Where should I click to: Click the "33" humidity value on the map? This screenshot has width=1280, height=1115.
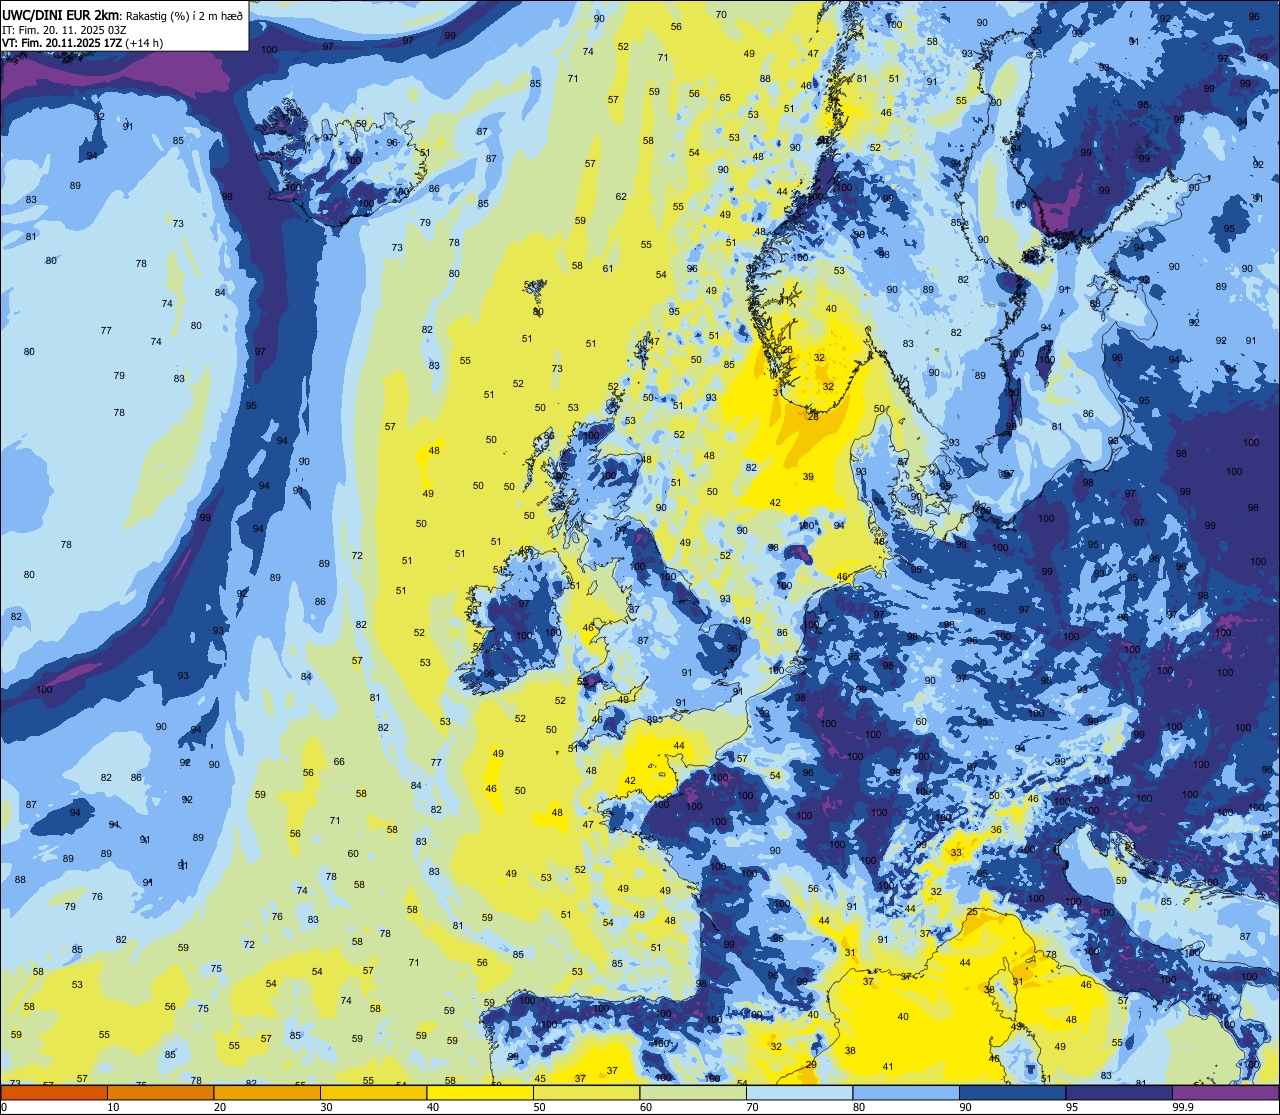point(956,853)
